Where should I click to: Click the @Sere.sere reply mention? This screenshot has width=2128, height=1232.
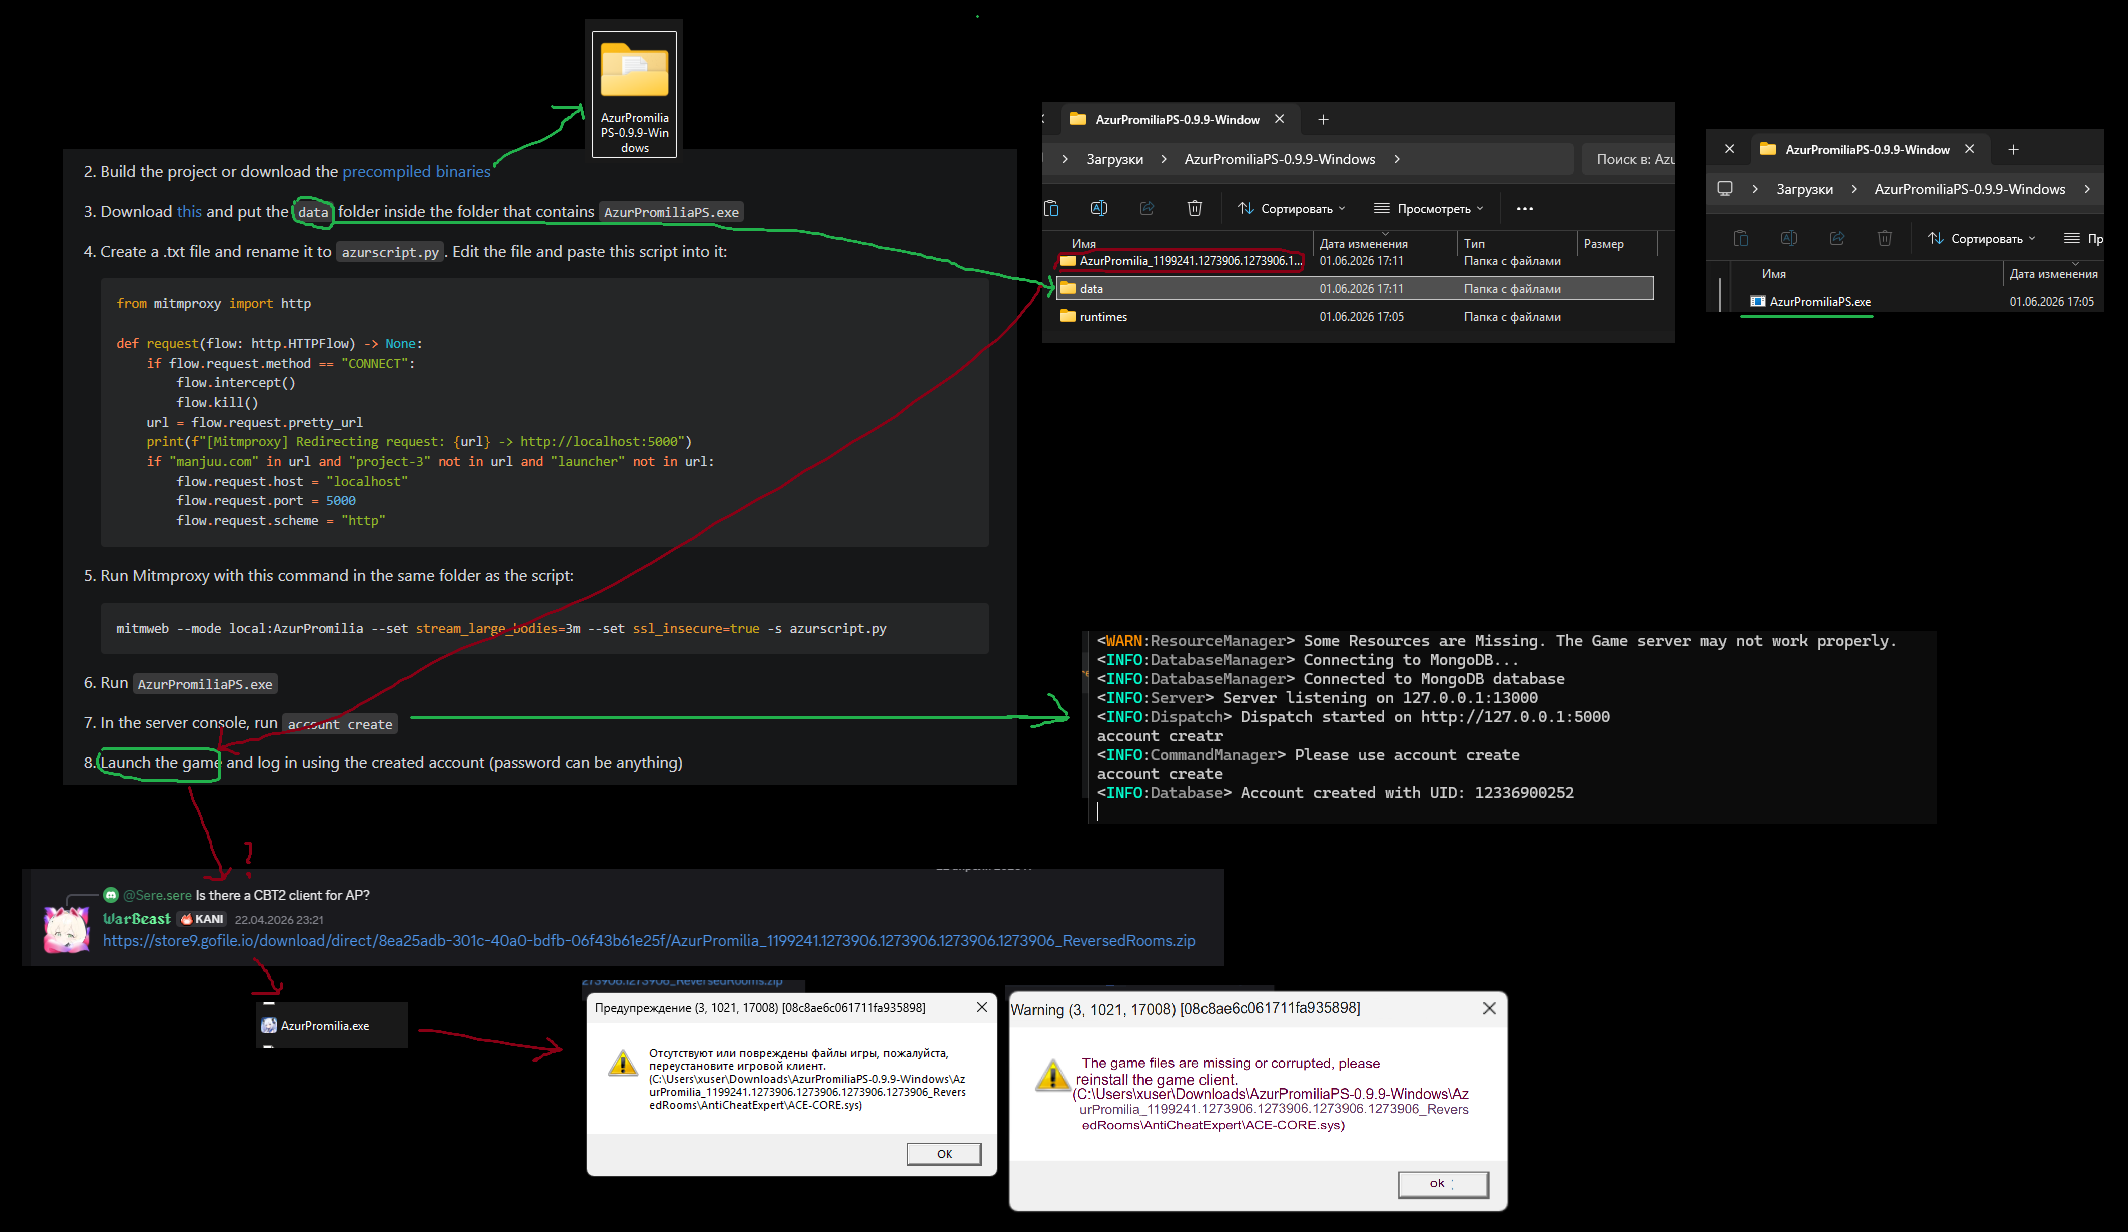[x=157, y=895]
